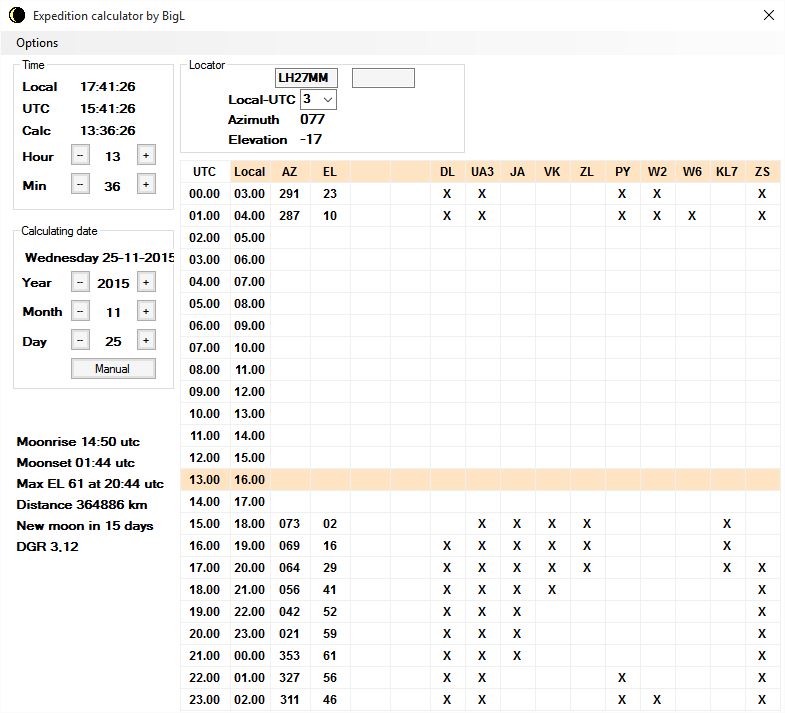
Task: Decrease the Day with minus button
Action: 81,340
